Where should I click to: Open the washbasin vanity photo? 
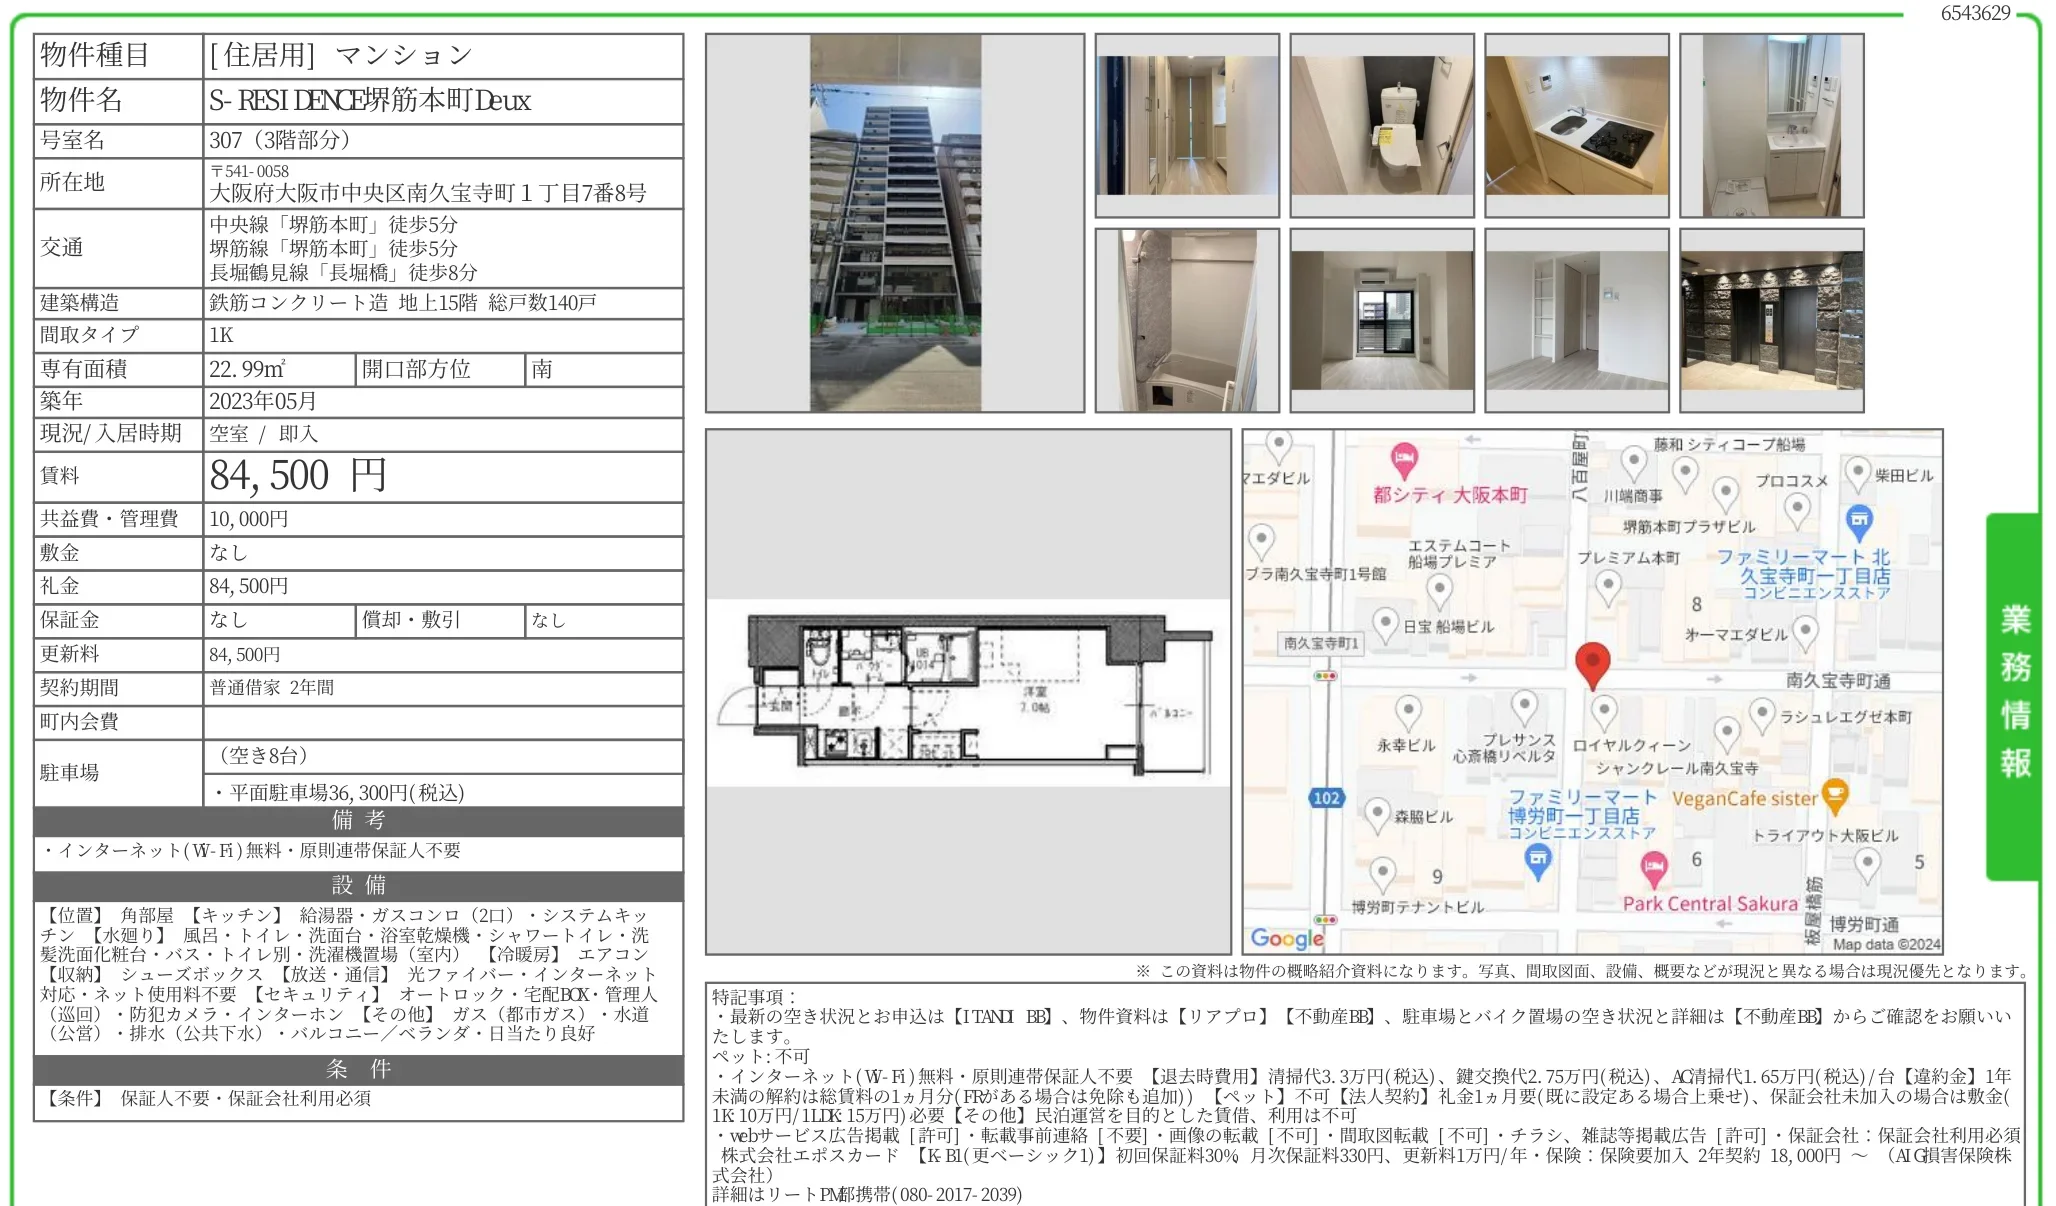1772,125
